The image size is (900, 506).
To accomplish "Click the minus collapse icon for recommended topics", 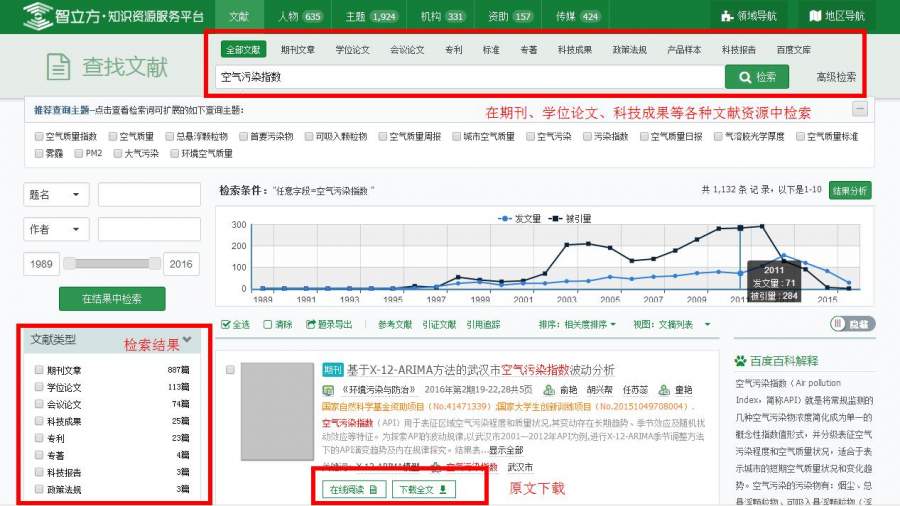I will (x=859, y=108).
